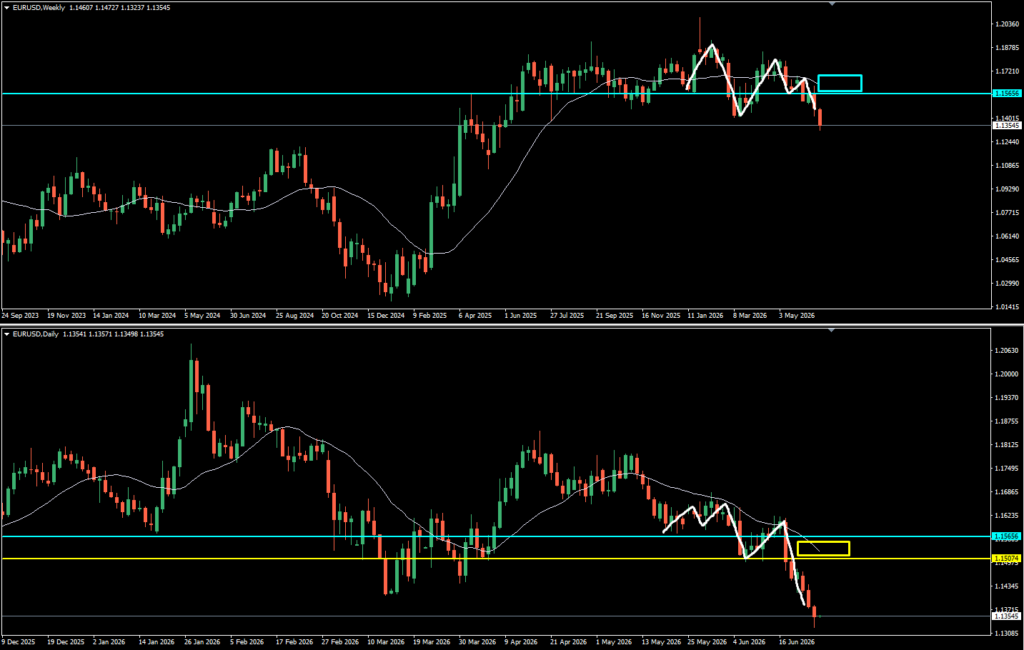Click the 11 Jan 2026 date on Weekly axis
The width and height of the screenshot is (1024, 650).
(705, 316)
